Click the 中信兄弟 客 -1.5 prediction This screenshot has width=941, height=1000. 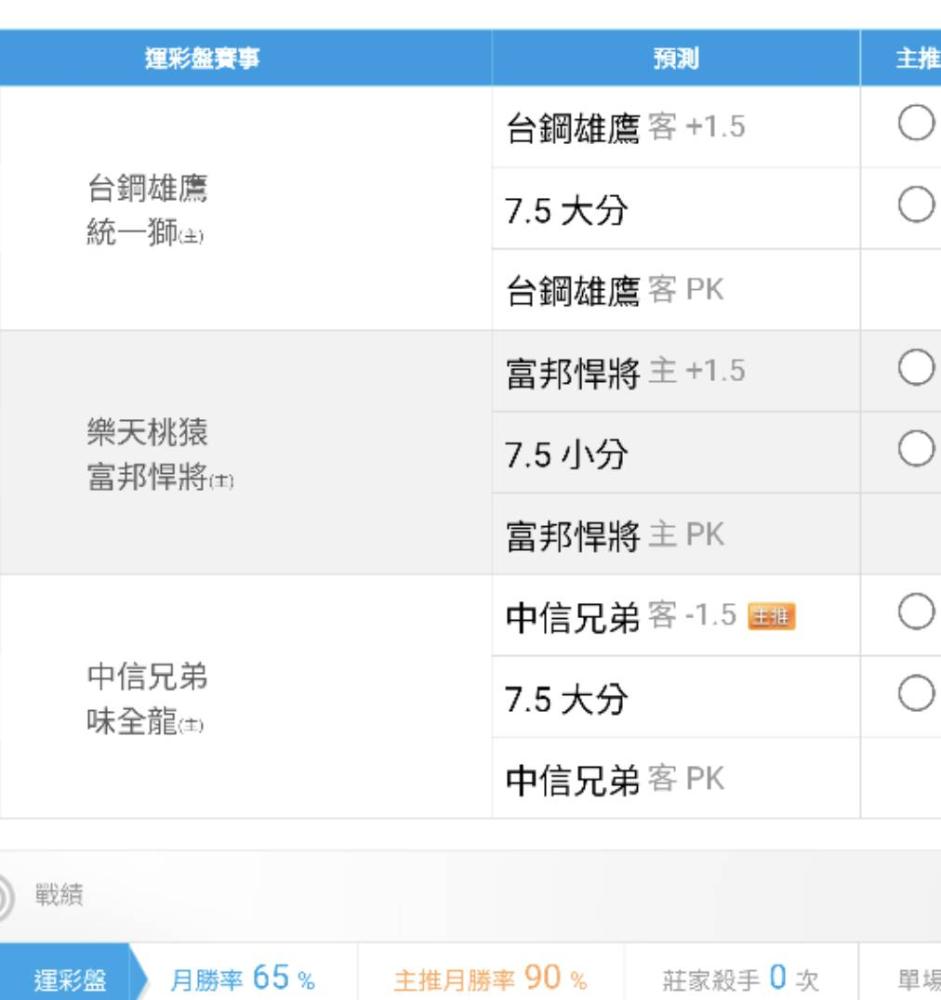click(621, 616)
